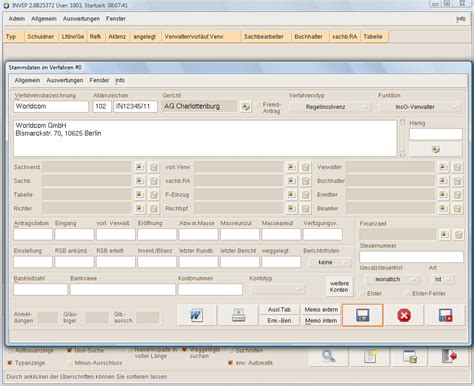
Task: Click the Finanzamt delete icon
Action: (458, 235)
